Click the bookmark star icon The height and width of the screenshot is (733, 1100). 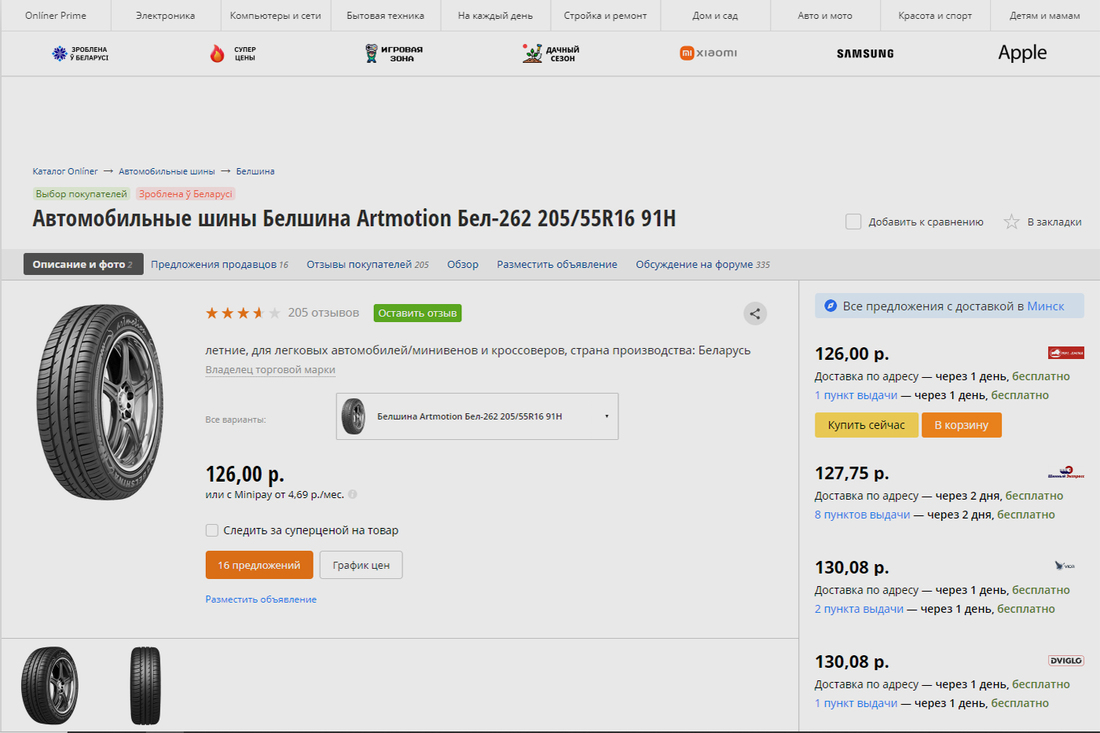point(1011,222)
